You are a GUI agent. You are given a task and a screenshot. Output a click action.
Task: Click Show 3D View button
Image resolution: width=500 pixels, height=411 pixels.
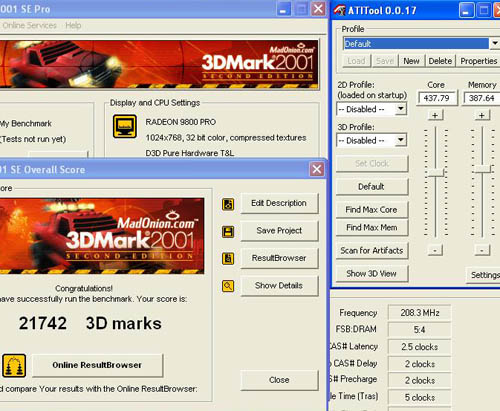tap(372, 274)
